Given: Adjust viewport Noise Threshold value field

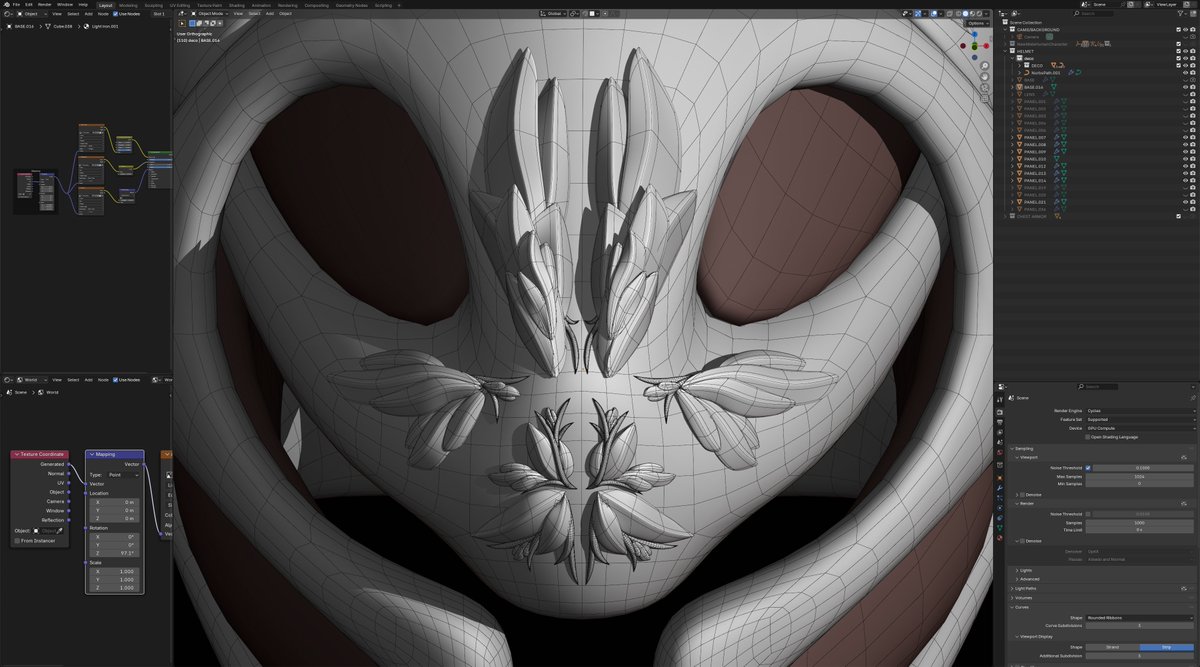Looking at the screenshot, I should 1145,467.
